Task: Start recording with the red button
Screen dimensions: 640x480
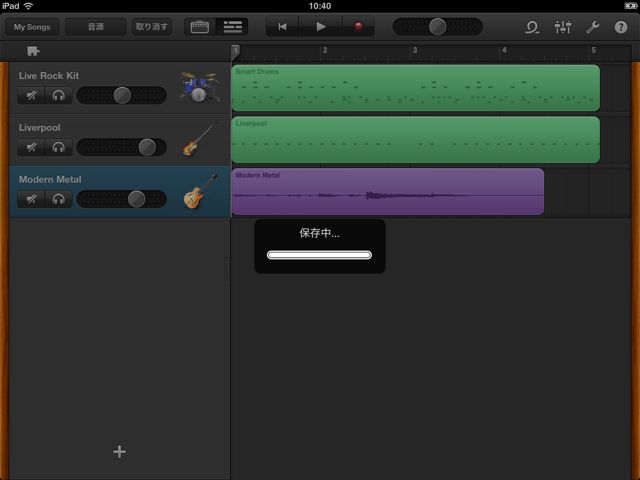Action: [x=358, y=27]
